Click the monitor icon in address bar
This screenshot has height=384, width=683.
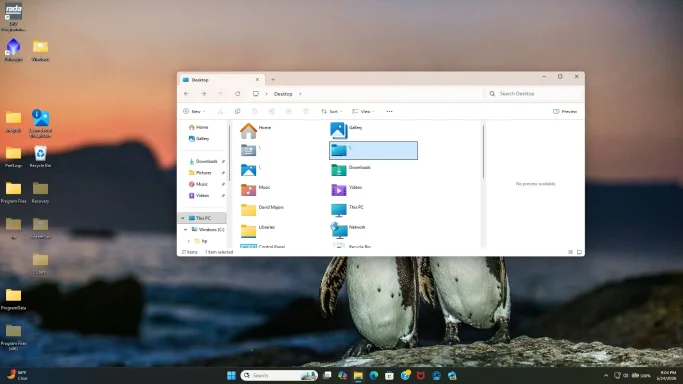256,94
